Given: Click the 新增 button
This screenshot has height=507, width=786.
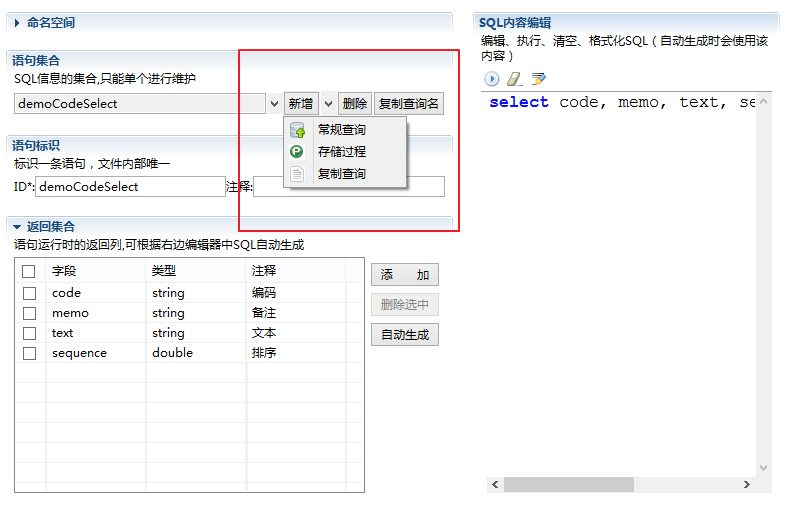Looking at the screenshot, I should pyautogui.click(x=301, y=104).
